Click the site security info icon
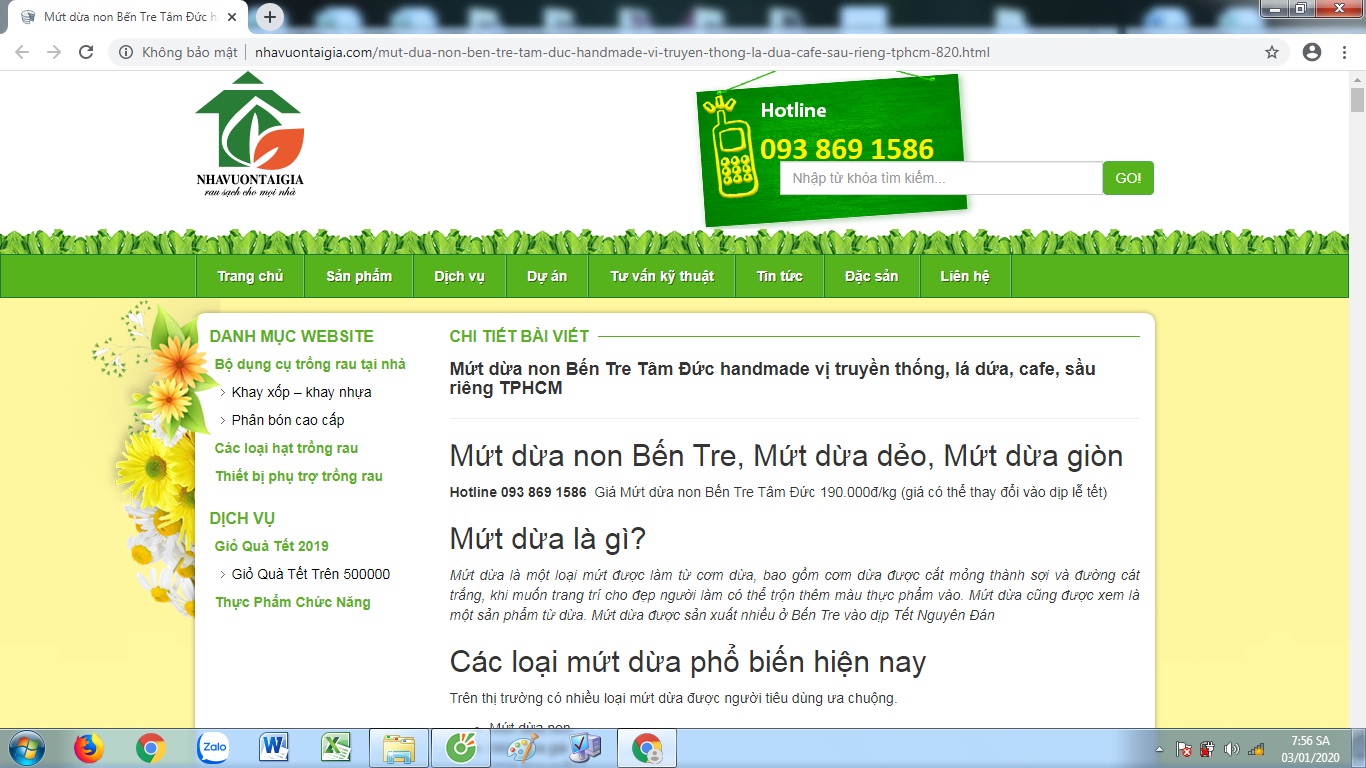The width and height of the screenshot is (1366, 768). [126, 52]
